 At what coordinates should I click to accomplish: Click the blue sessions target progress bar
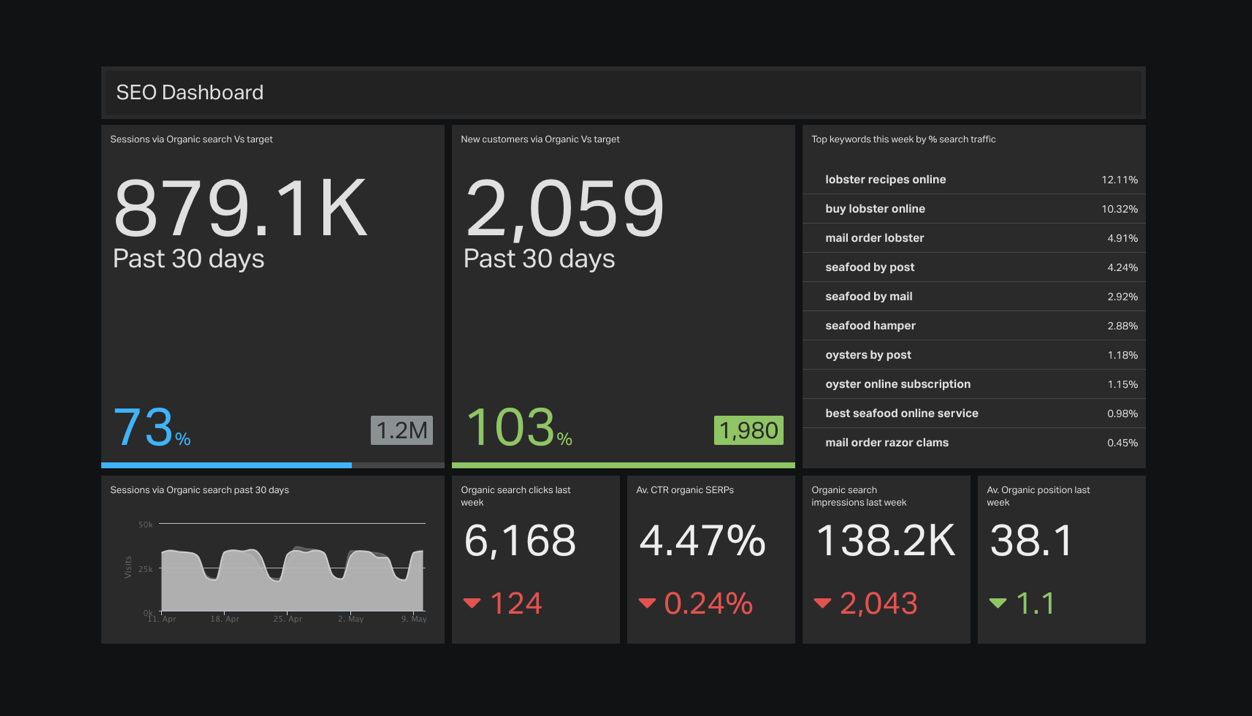pyautogui.click(x=226, y=465)
